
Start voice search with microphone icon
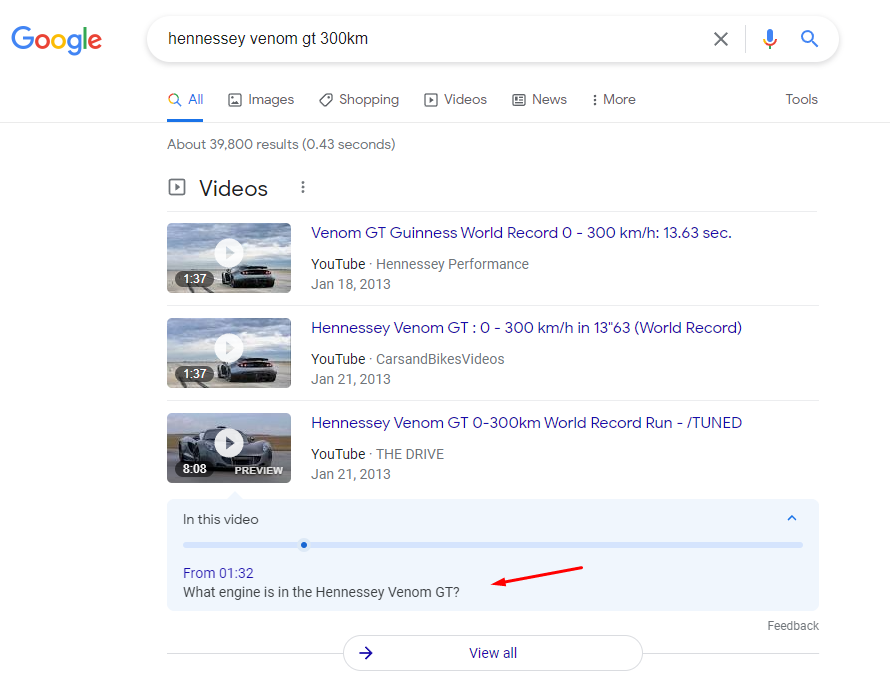coord(769,39)
